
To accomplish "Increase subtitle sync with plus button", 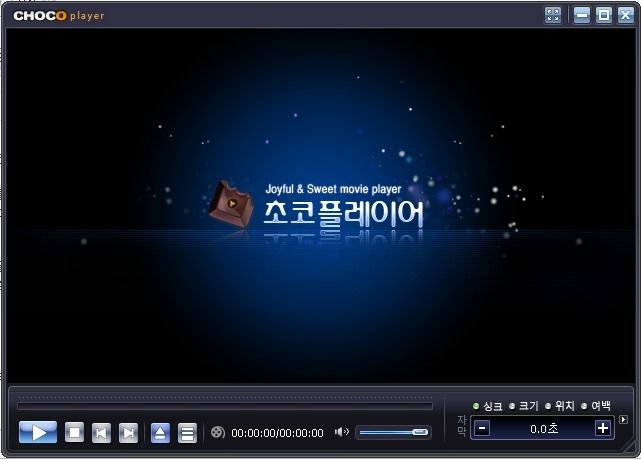I will point(603,429).
